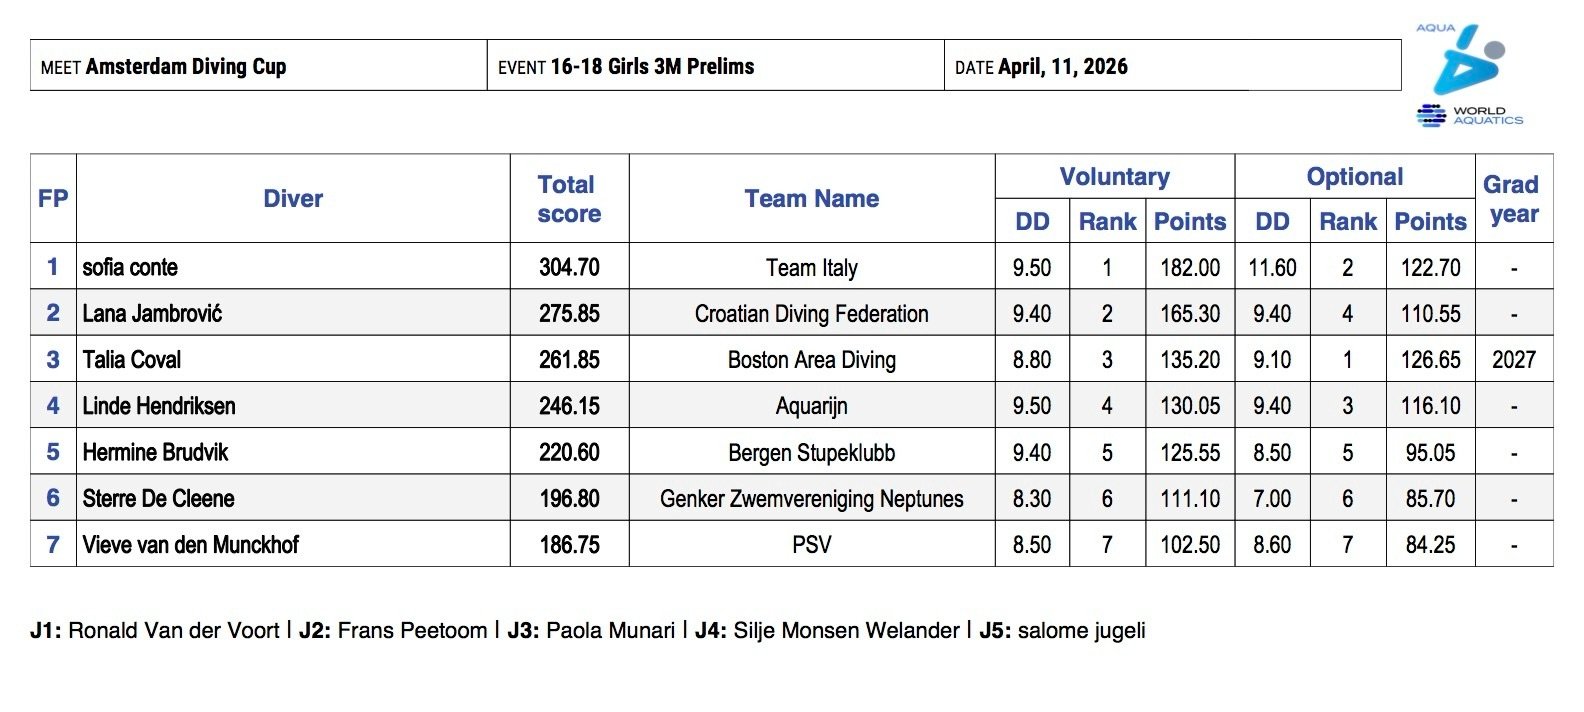Image resolution: width=1584 pixels, height=712 pixels.
Task: Click the Optional group header
Action: coord(1354,177)
